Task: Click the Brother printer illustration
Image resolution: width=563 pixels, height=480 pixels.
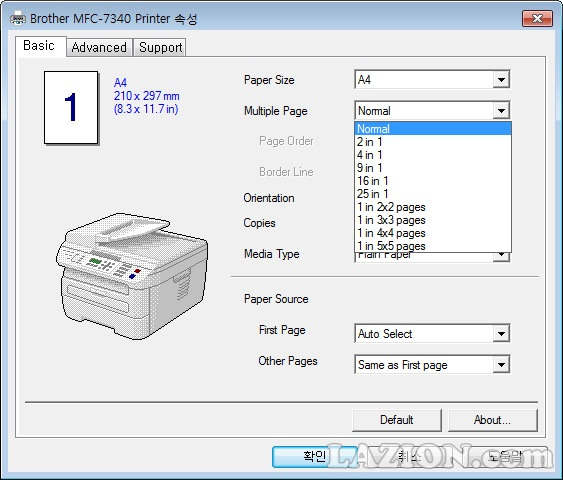Action: pyautogui.click(x=132, y=276)
